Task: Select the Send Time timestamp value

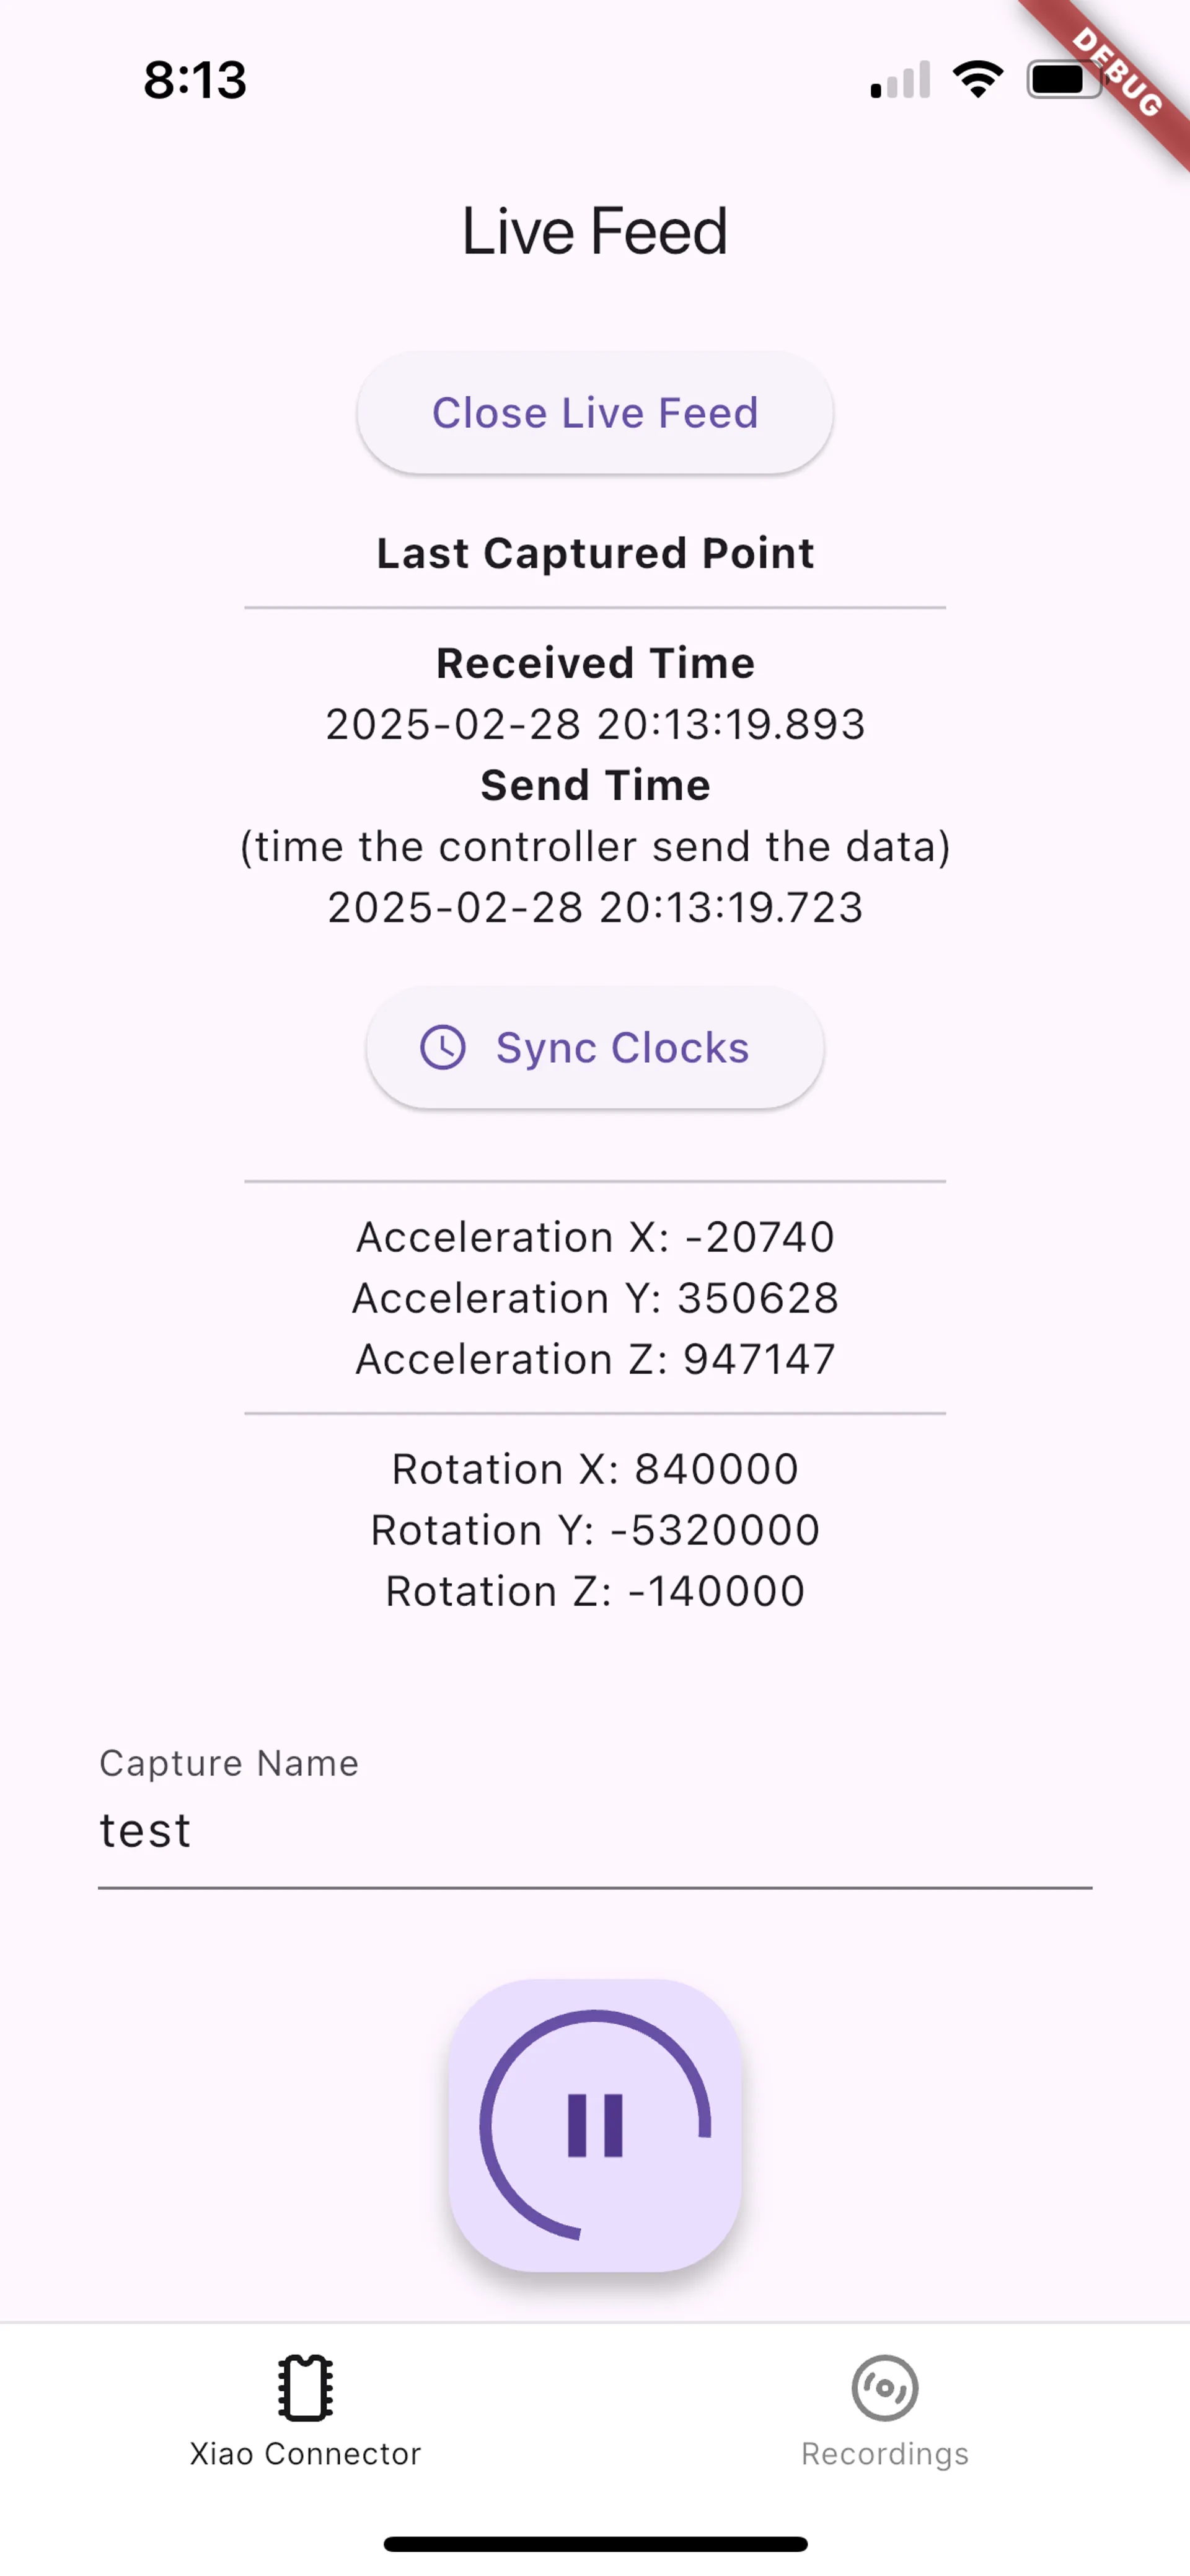Action: pos(595,907)
